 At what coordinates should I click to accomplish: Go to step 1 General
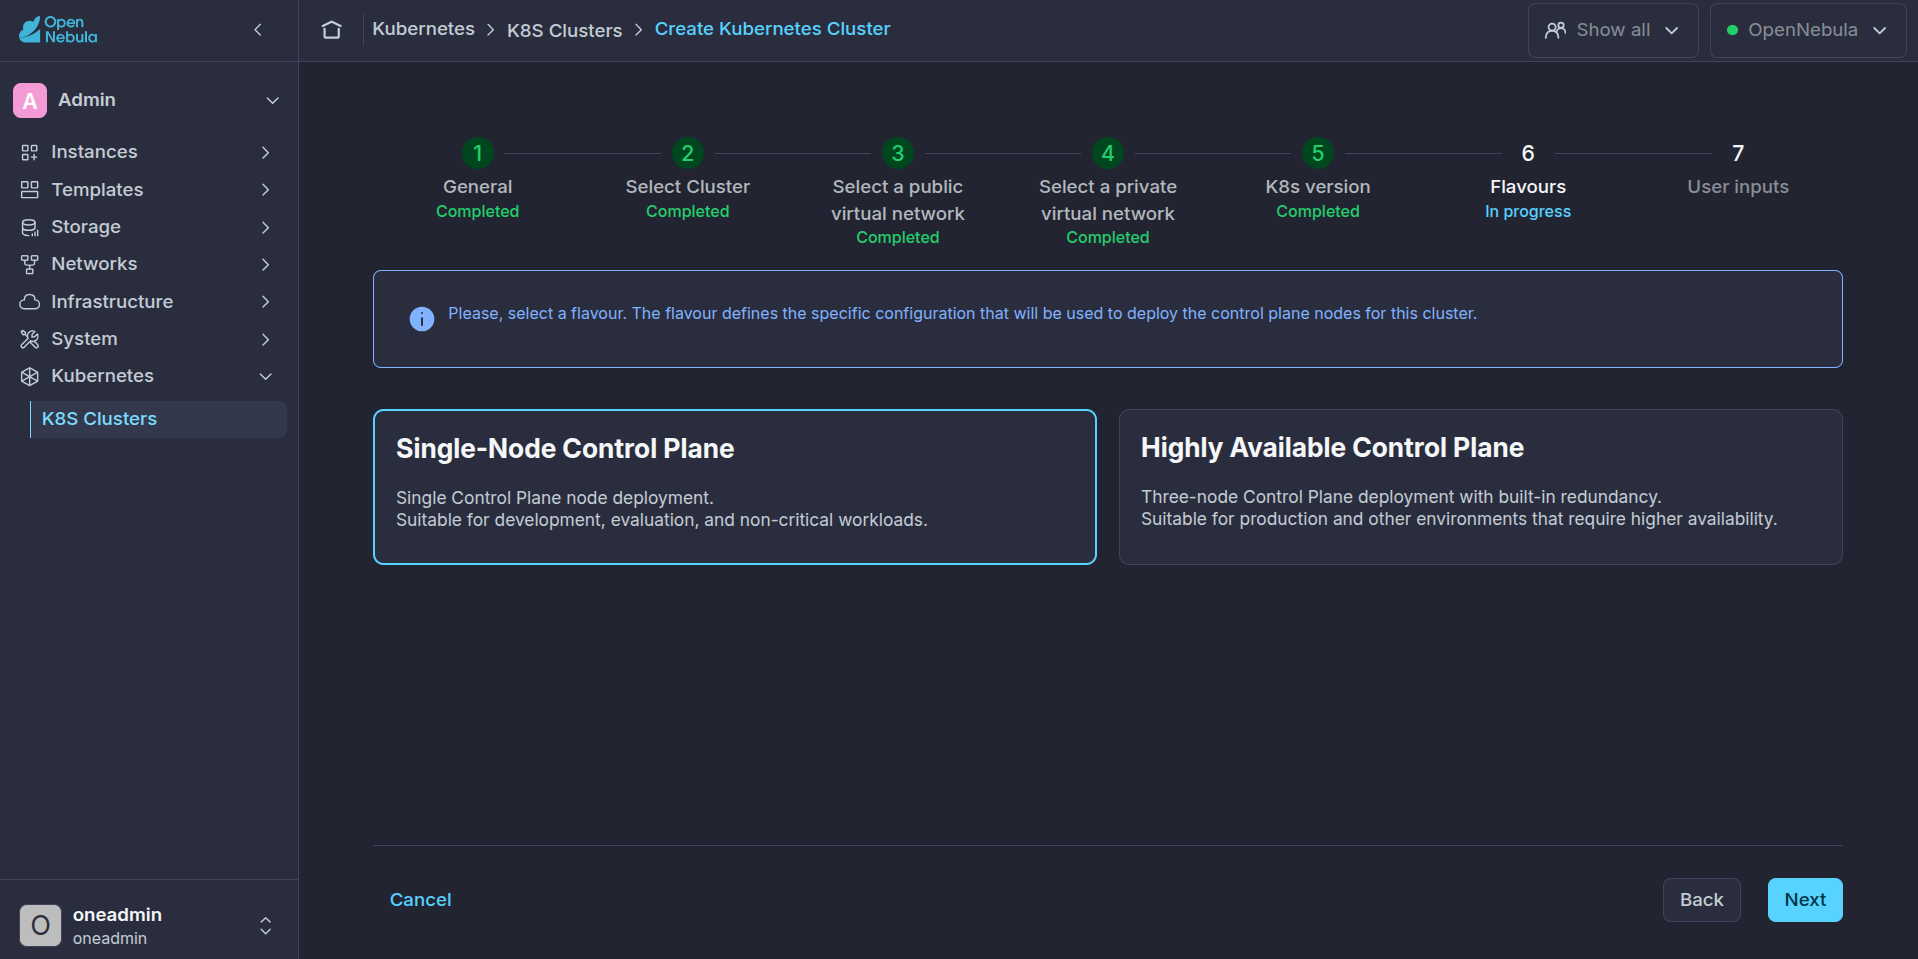point(478,181)
